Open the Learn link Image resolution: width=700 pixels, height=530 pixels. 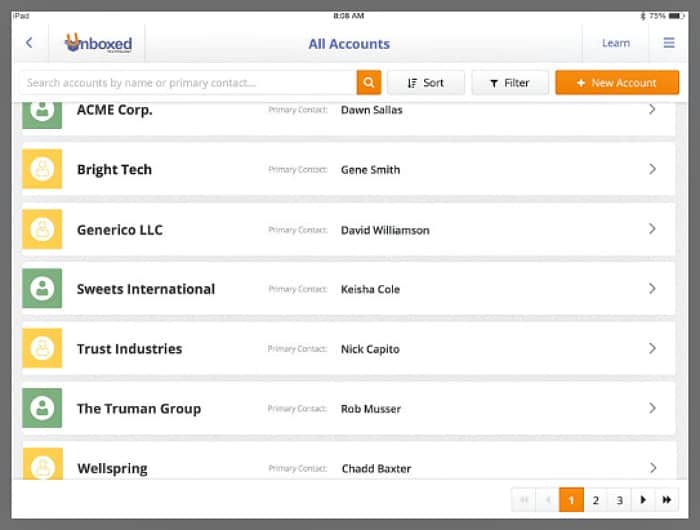pyautogui.click(x=616, y=43)
